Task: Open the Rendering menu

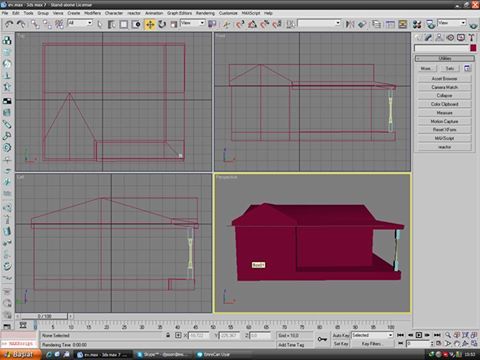Action: point(205,13)
